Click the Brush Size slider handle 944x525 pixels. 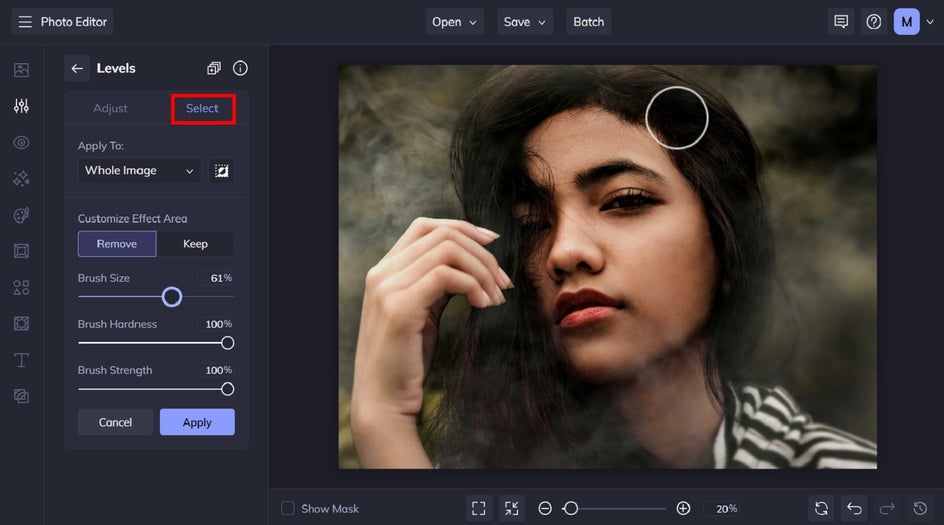172,297
